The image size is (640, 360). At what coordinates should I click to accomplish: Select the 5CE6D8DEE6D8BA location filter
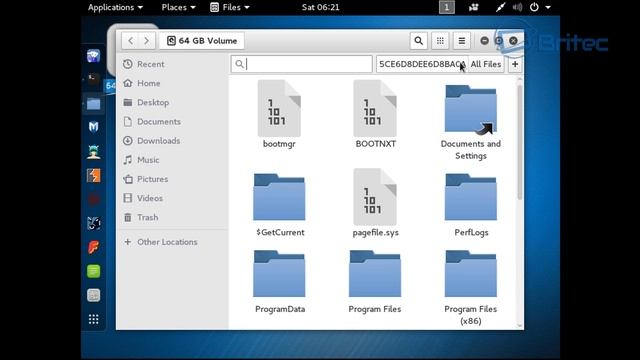tap(422, 64)
